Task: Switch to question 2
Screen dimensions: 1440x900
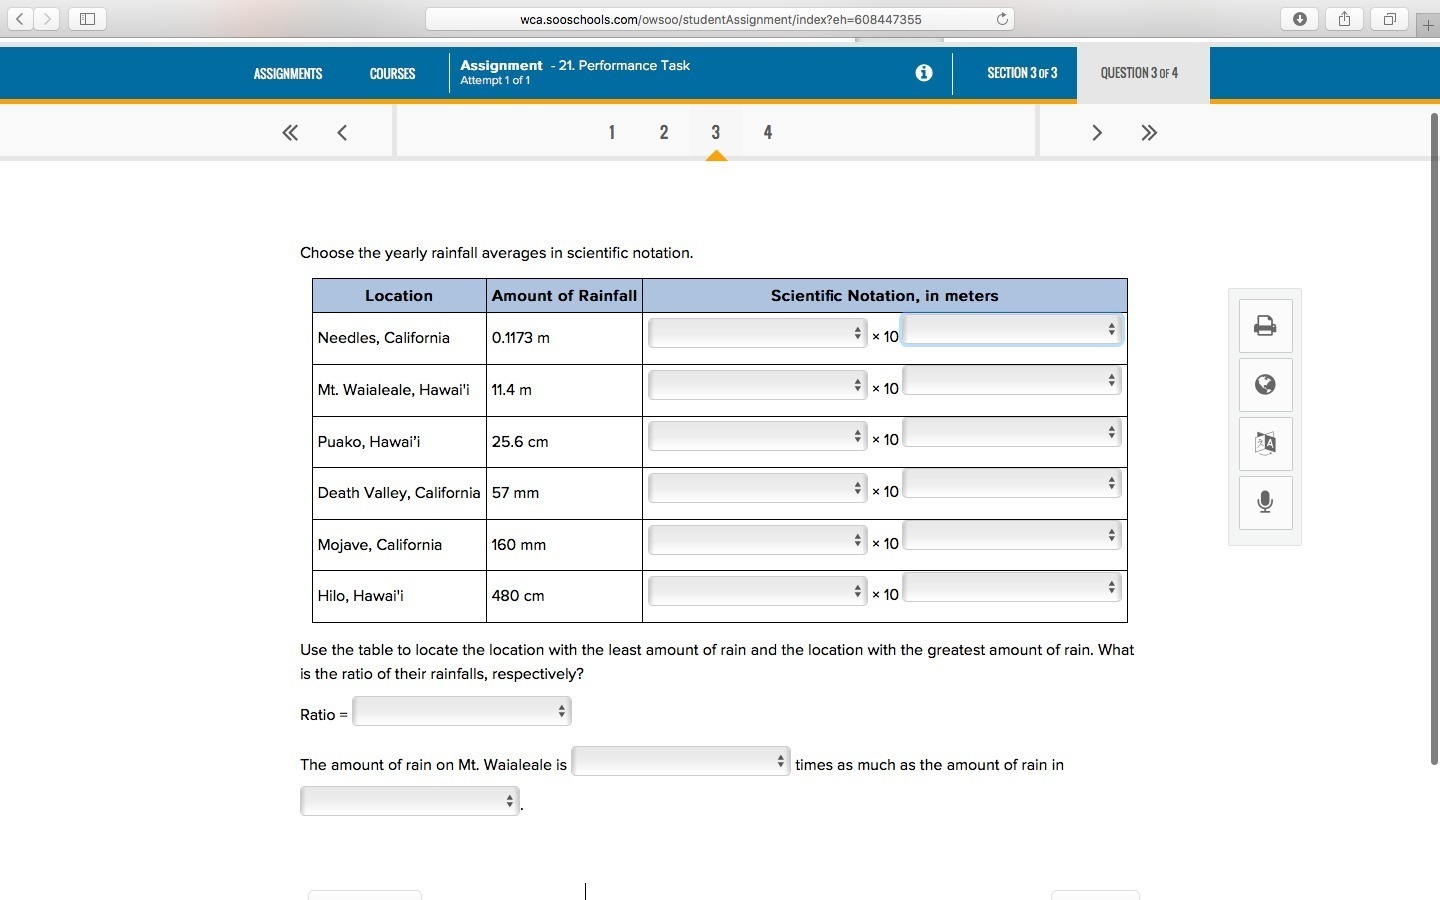Action: click(x=664, y=132)
